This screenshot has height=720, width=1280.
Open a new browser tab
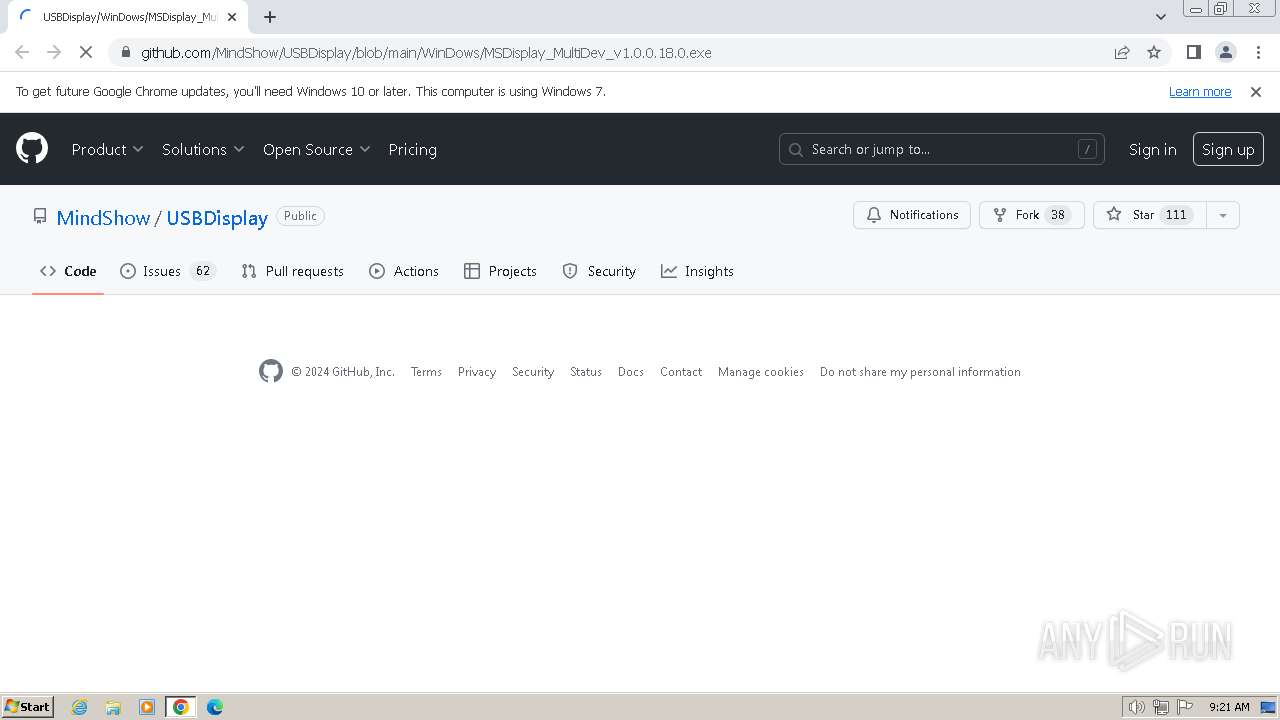click(270, 17)
